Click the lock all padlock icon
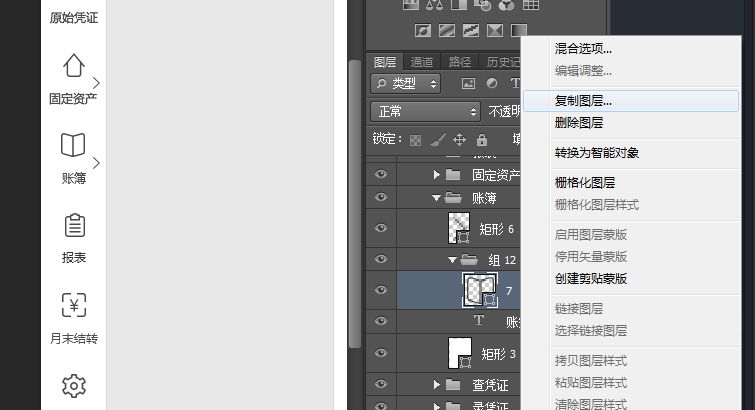This screenshot has width=755, height=410. click(481, 140)
